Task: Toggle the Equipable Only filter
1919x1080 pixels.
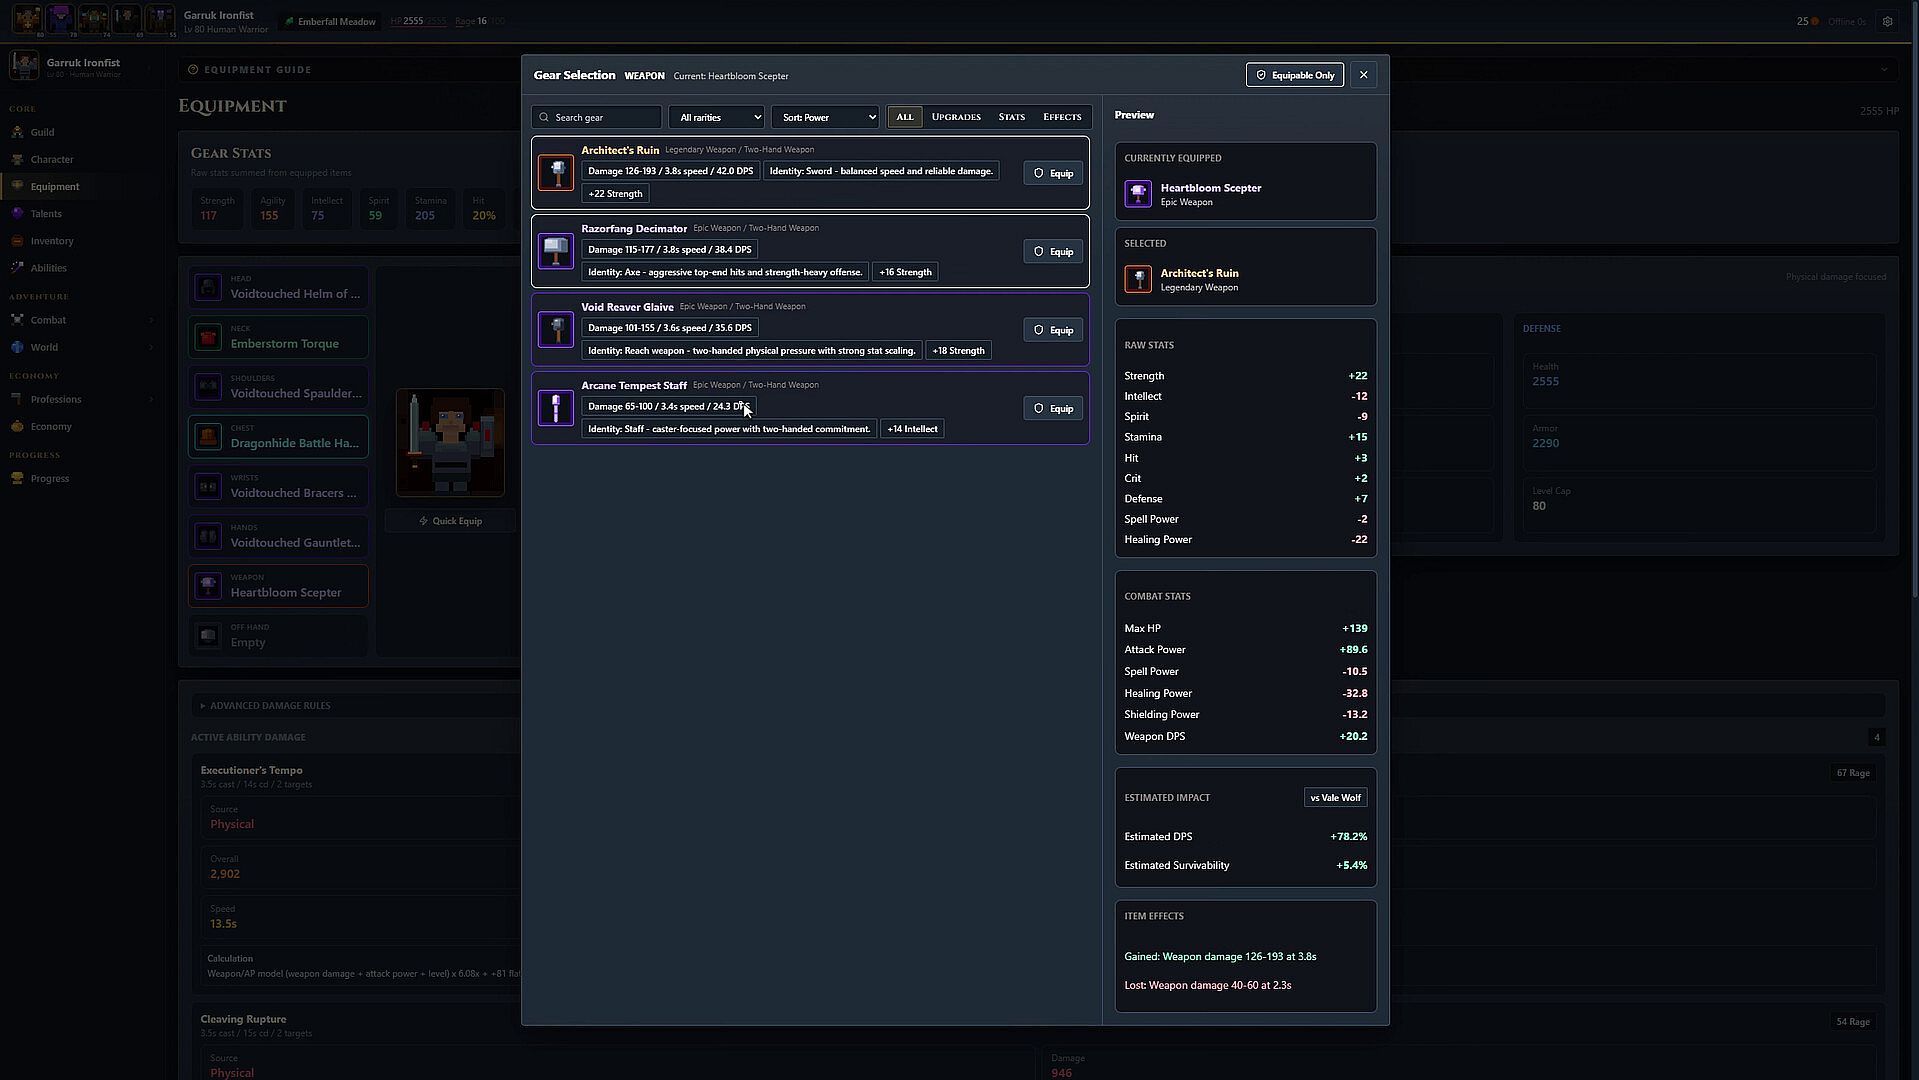Action: pos(1295,75)
